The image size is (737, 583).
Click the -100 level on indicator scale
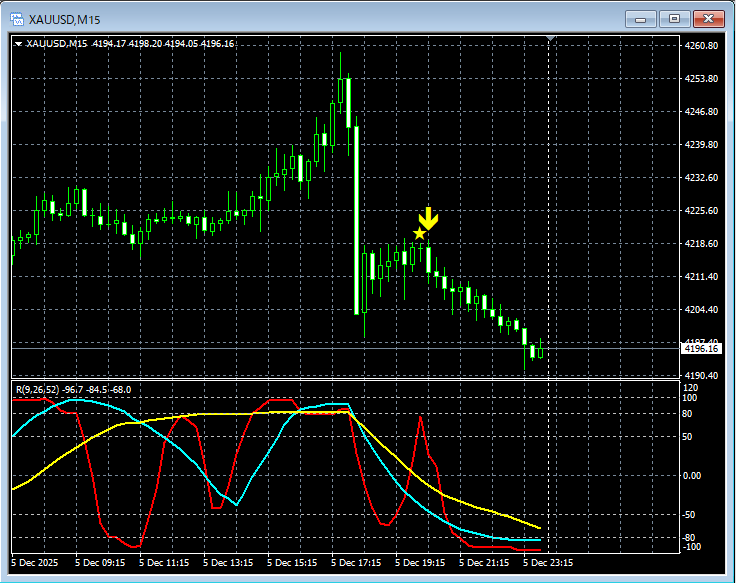[x=690, y=546]
